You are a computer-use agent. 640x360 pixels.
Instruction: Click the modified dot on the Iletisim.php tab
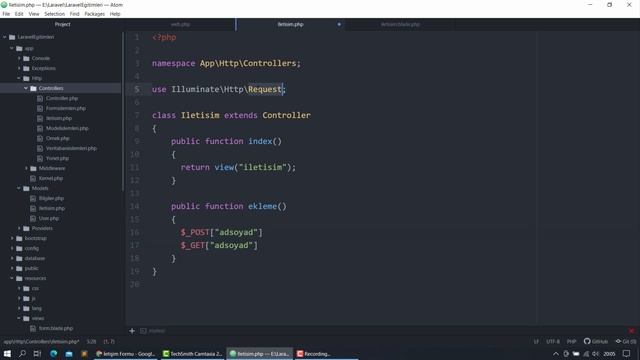tap(339, 24)
